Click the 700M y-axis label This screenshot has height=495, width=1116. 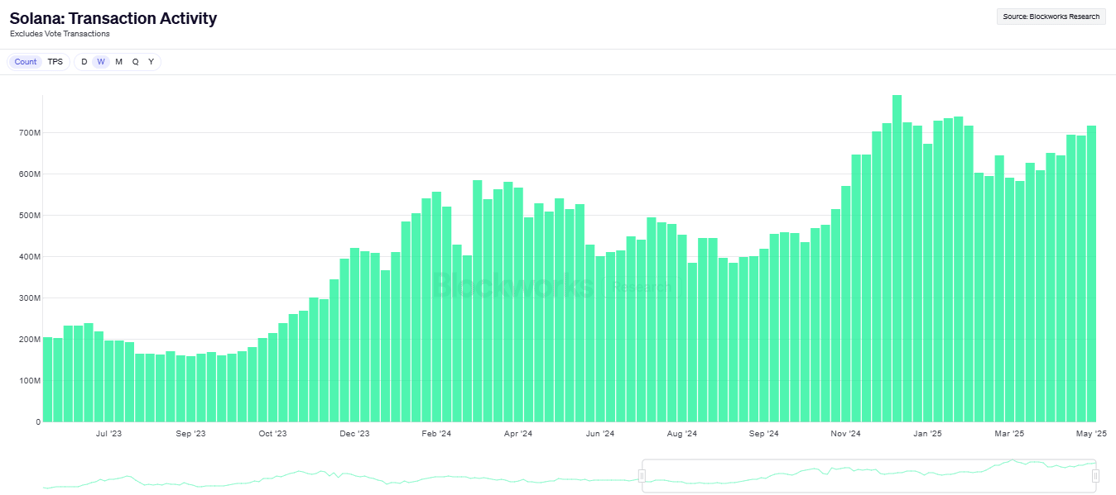click(28, 132)
